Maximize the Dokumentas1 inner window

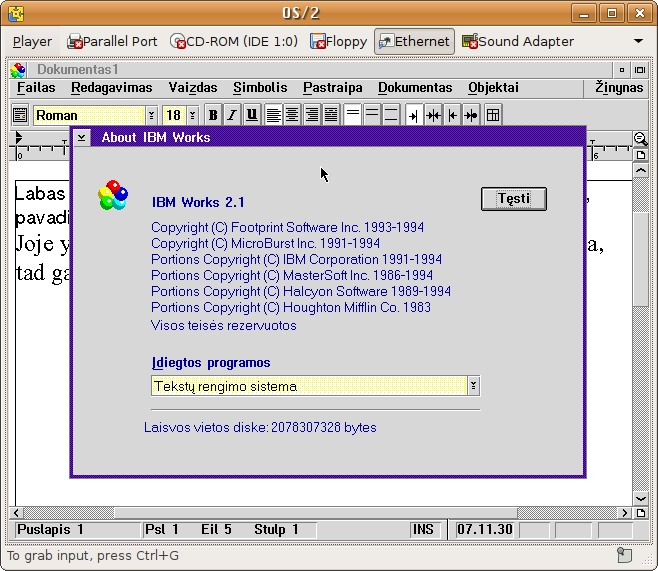pyautogui.click(x=640, y=70)
